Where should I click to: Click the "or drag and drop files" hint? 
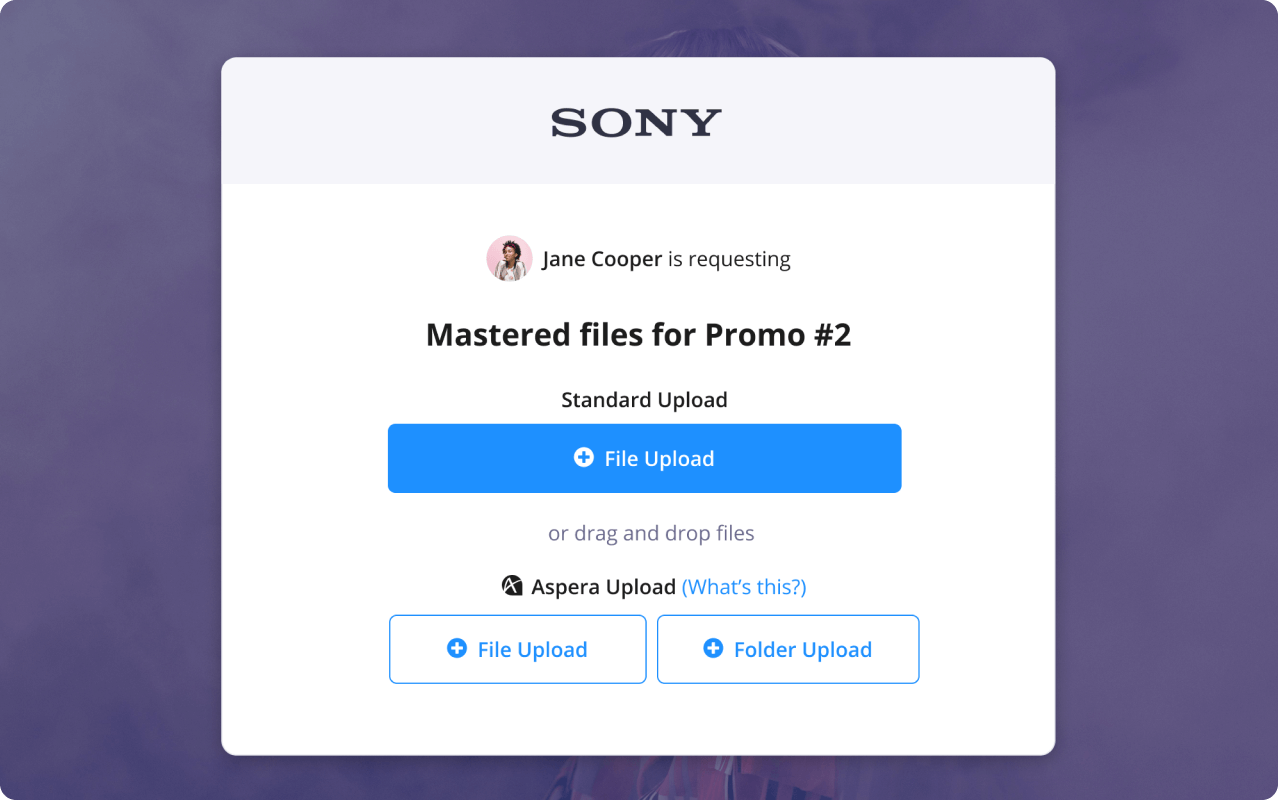point(651,533)
